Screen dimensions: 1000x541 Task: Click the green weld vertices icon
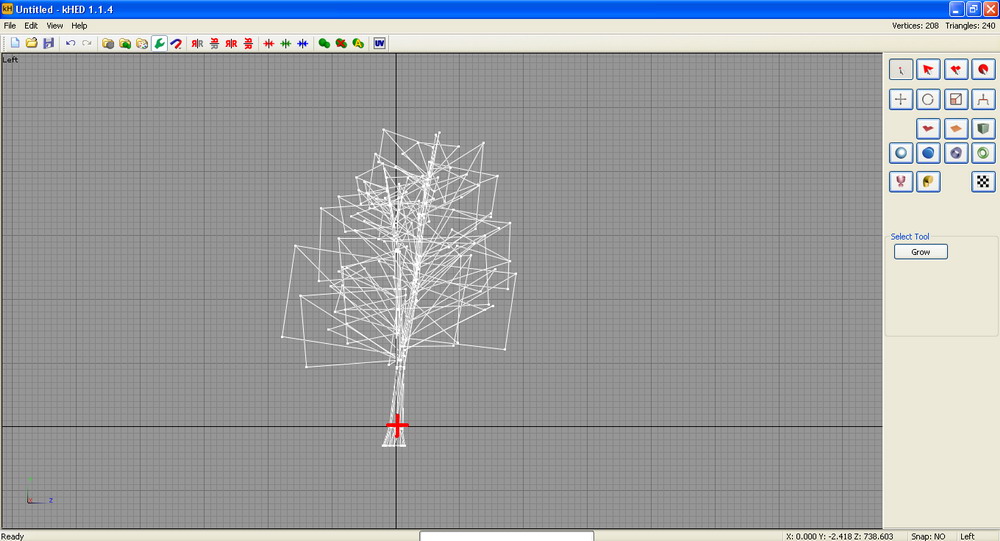(x=286, y=43)
